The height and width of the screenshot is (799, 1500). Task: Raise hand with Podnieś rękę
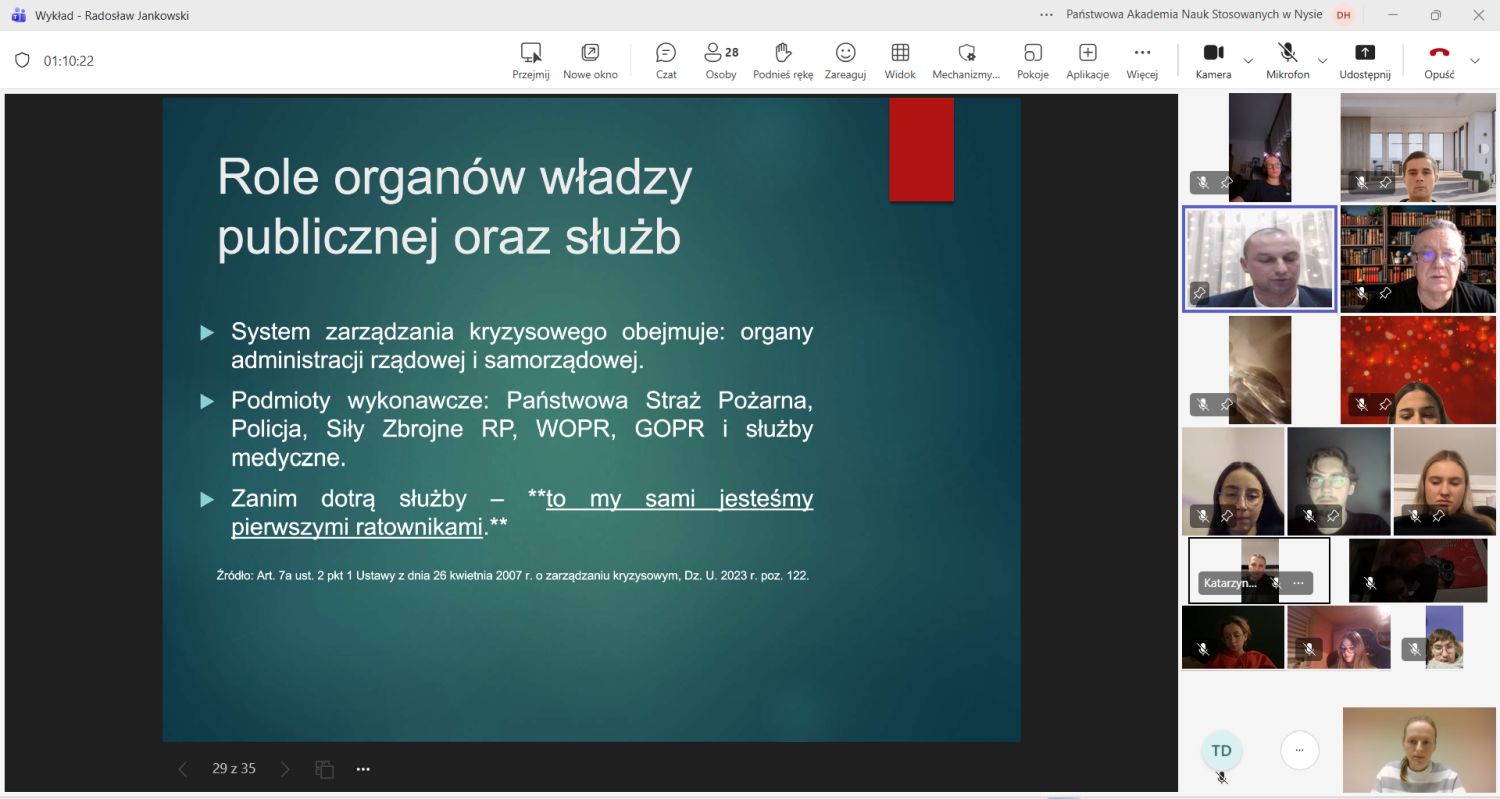click(x=783, y=60)
